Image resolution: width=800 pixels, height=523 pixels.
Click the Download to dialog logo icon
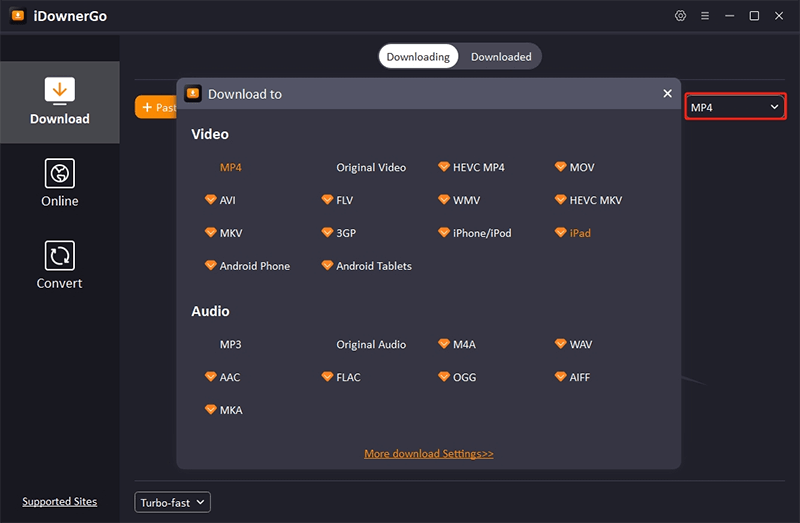tap(193, 93)
